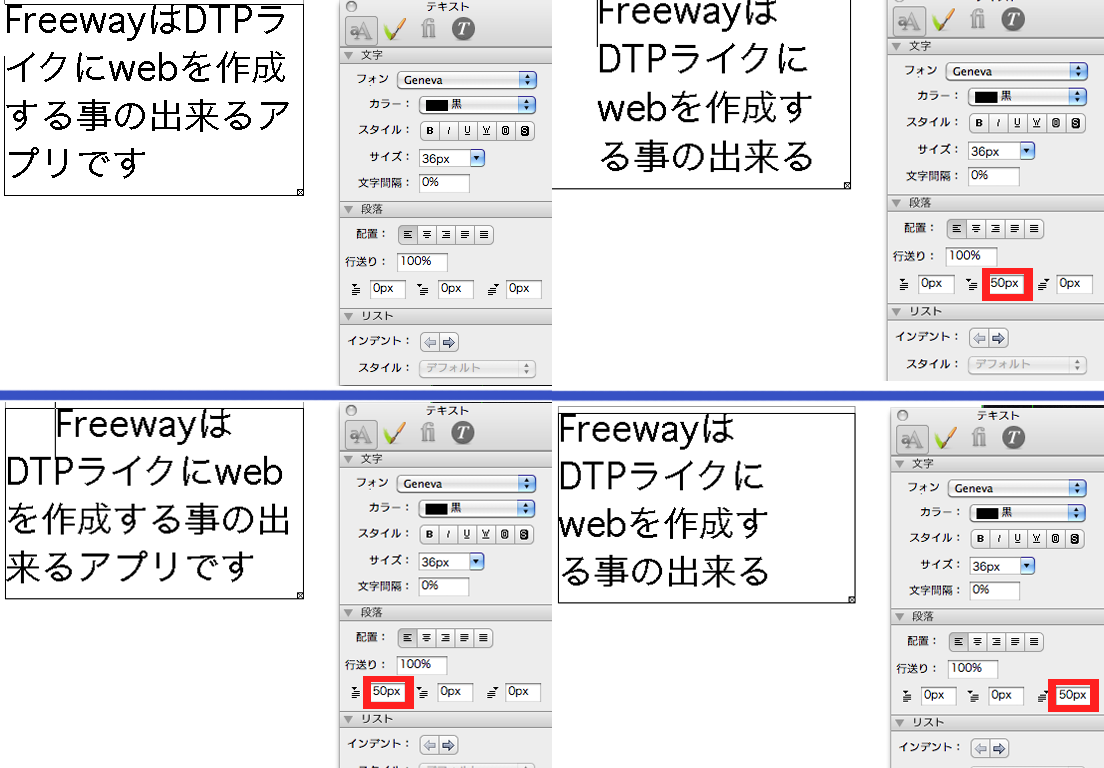Select the aA character tab in upper-left panel
The image size is (1104, 768).
360,30
